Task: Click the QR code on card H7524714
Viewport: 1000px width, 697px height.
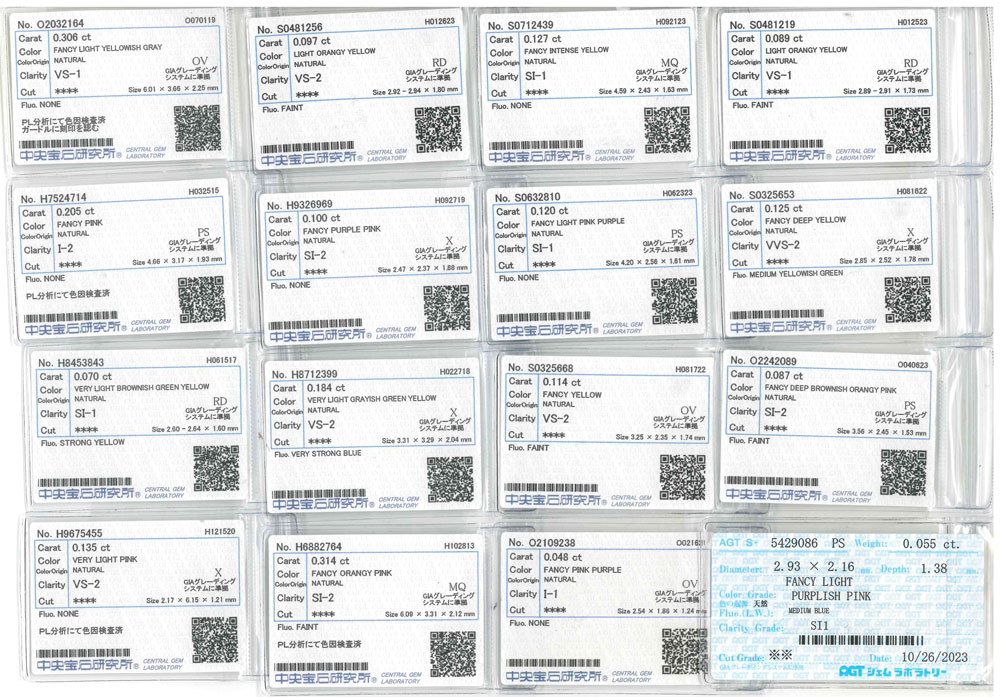Action: click(201, 300)
